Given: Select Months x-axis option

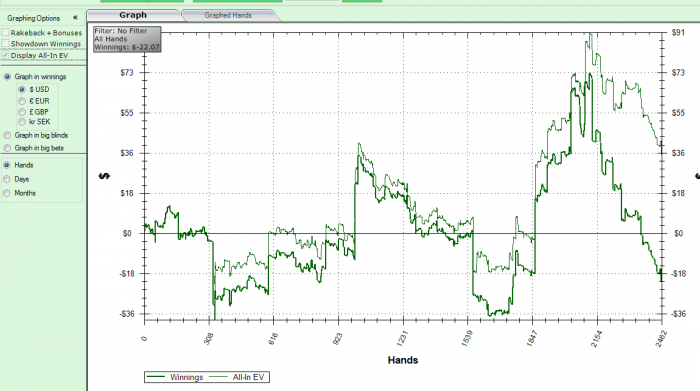Looking at the screenshot, I should point(7,193).
